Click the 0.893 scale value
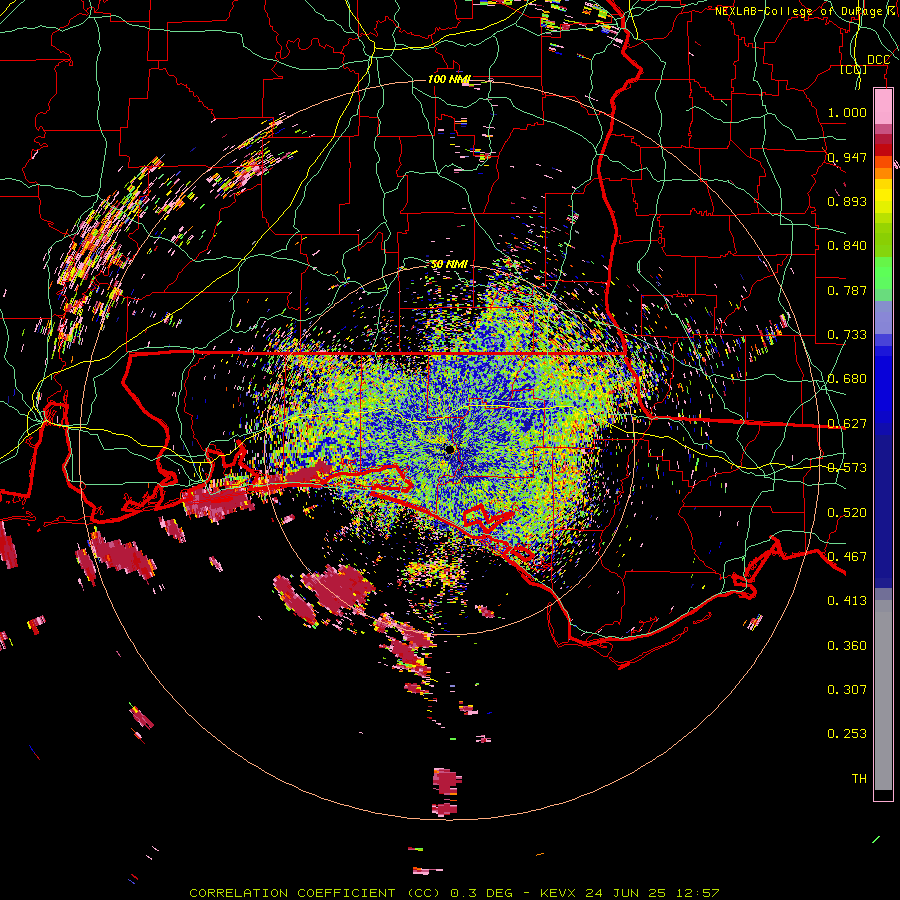This screenshot has height=900, width=900. point(847,201)
